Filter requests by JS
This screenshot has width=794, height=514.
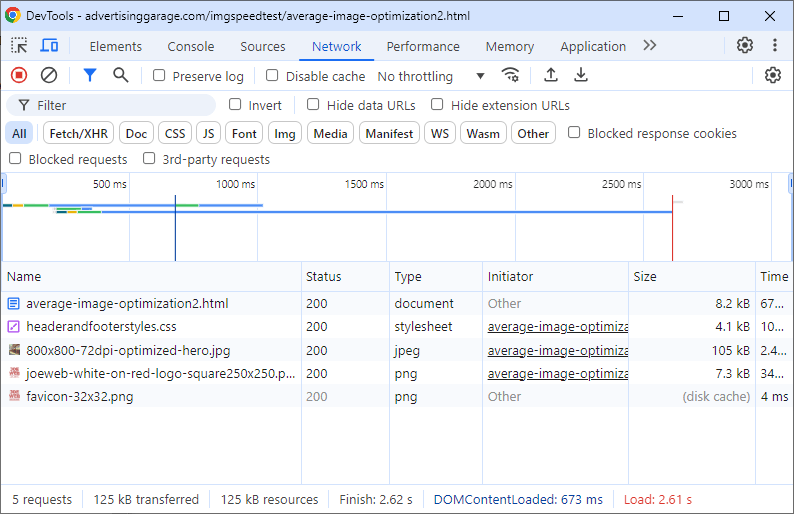[x=209, y=134]
